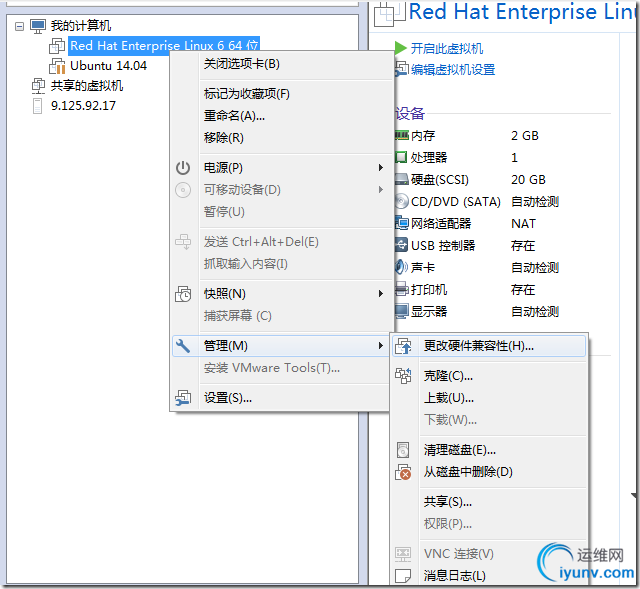Click the settings icon beside 设置(S)

point(183,398)
